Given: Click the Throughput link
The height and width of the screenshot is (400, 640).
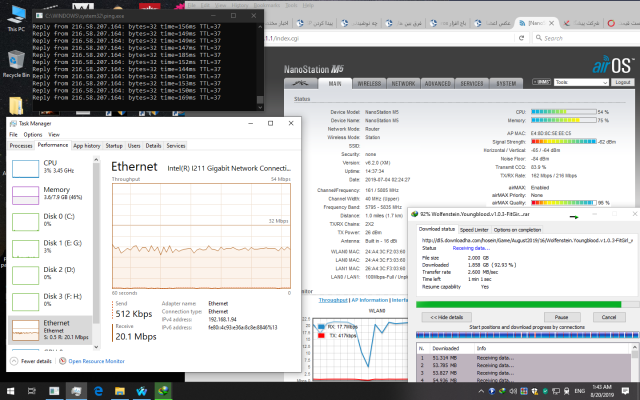Looking at the screenshot, I should point(333,298).
